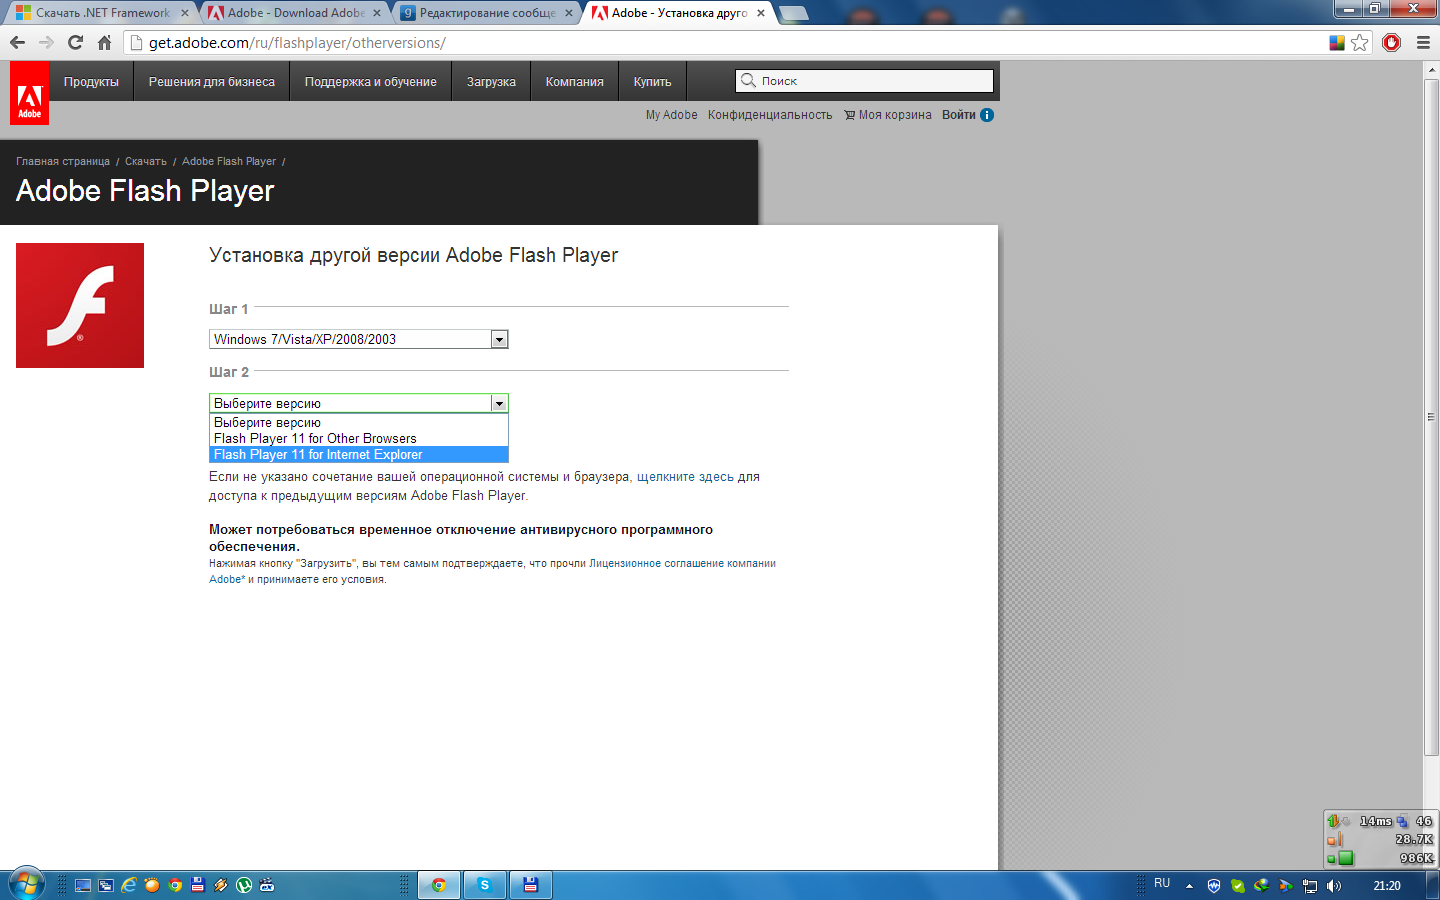The width and height of the screenshot is (1440, 900).
Task: Open Моя корзина cart link
Action: pos(888,115)
